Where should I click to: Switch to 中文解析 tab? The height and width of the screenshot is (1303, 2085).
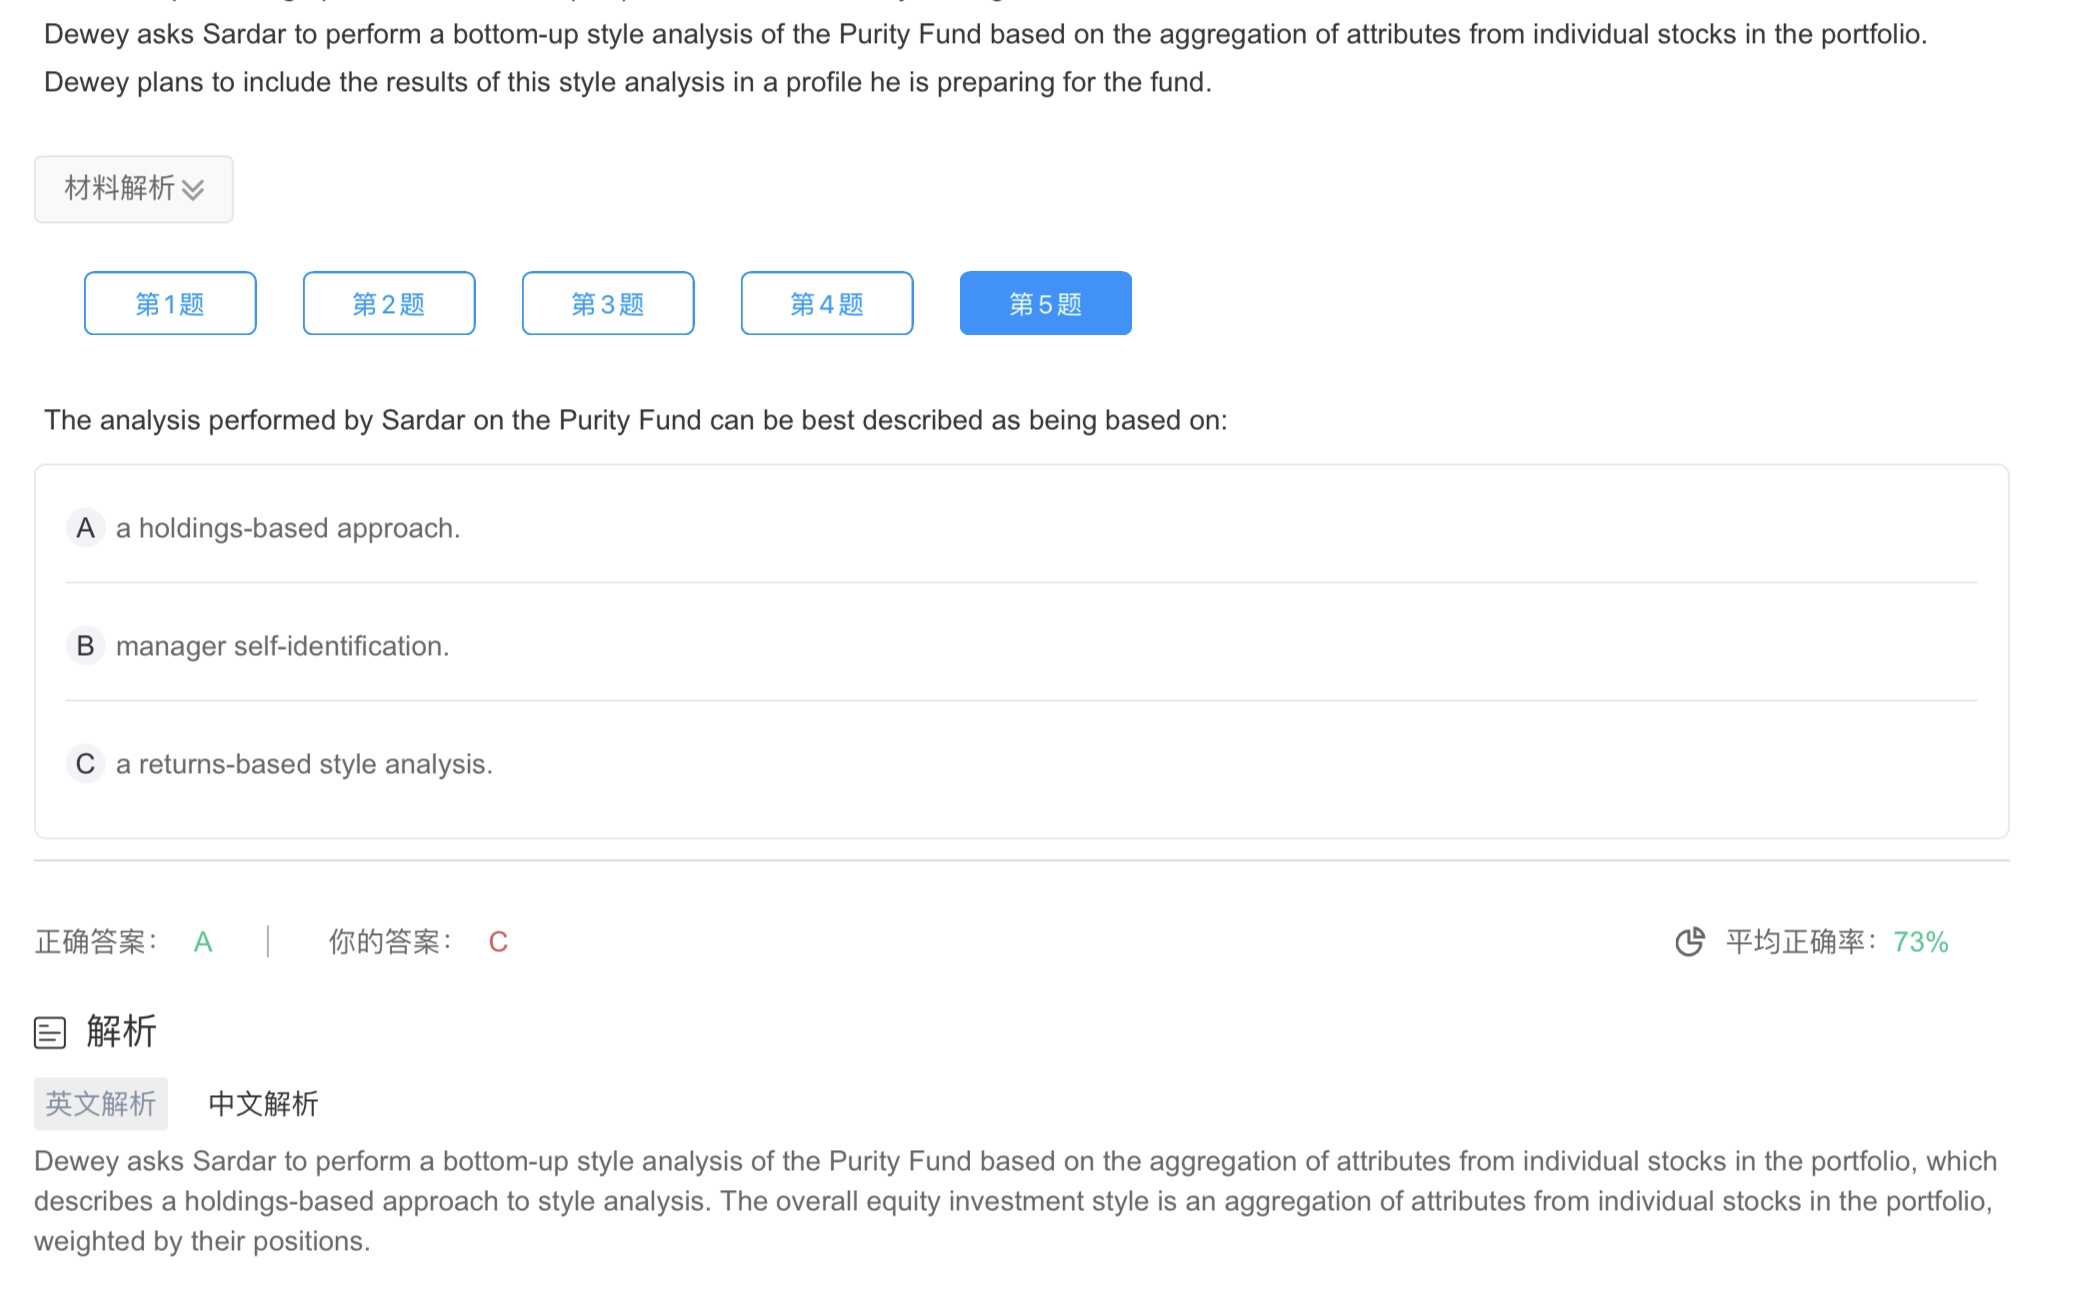[x=263, y=1103]
